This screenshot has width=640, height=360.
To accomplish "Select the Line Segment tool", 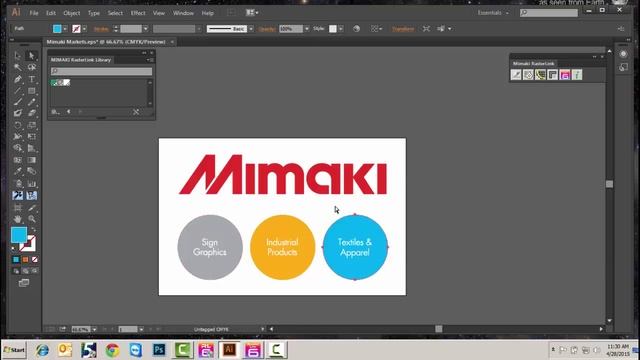I will (x=18, y=91).
